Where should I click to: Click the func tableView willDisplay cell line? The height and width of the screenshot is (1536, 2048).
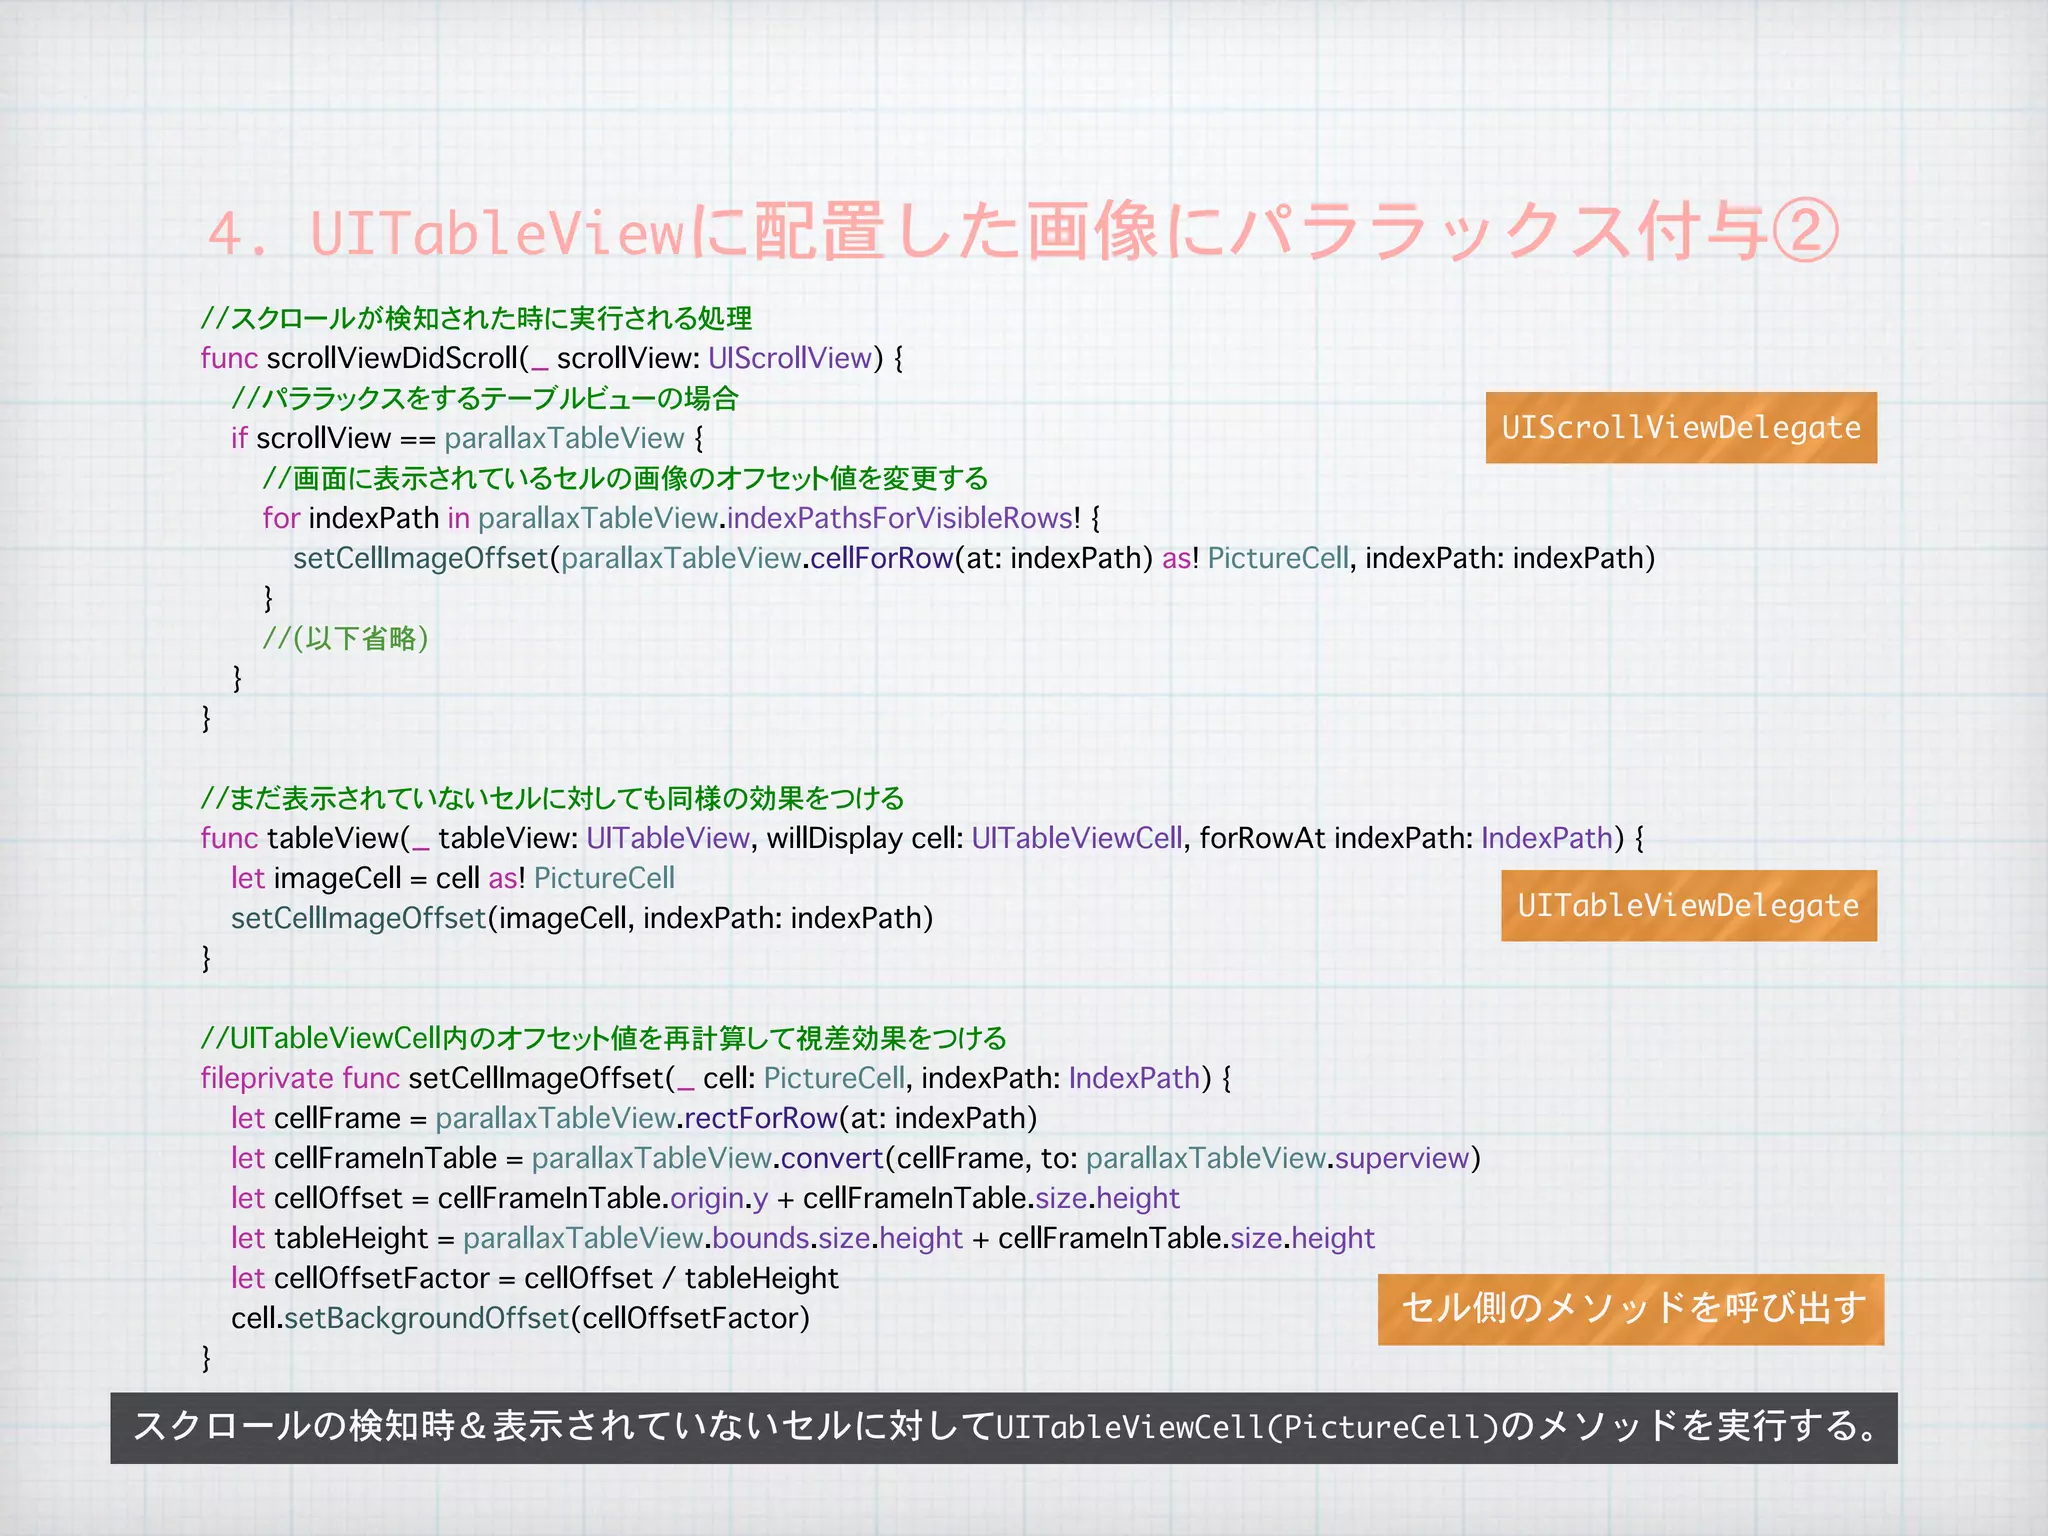point(922,838)
